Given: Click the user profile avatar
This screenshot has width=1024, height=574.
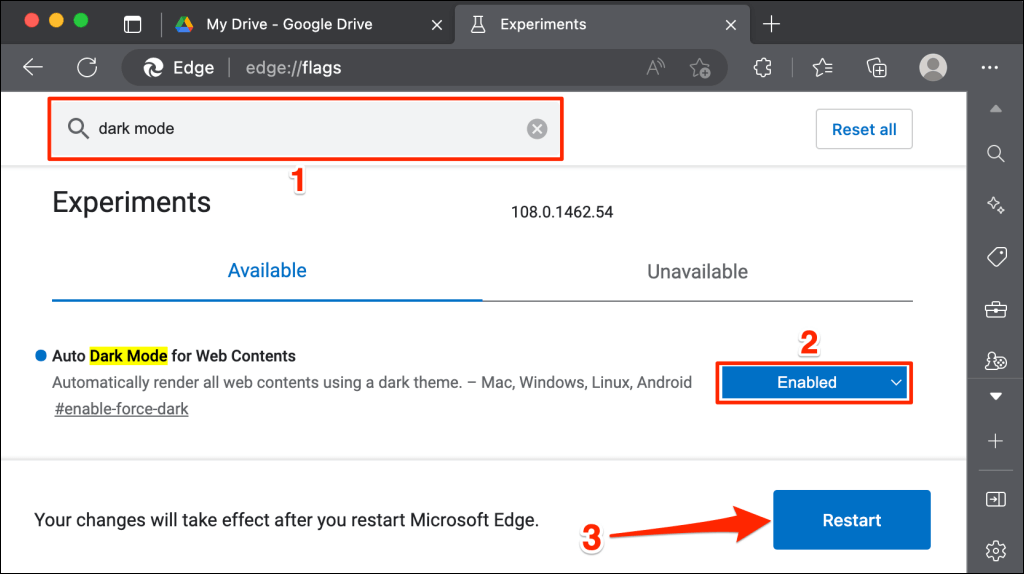Looking at the screenshot, I should click(932, 67).
